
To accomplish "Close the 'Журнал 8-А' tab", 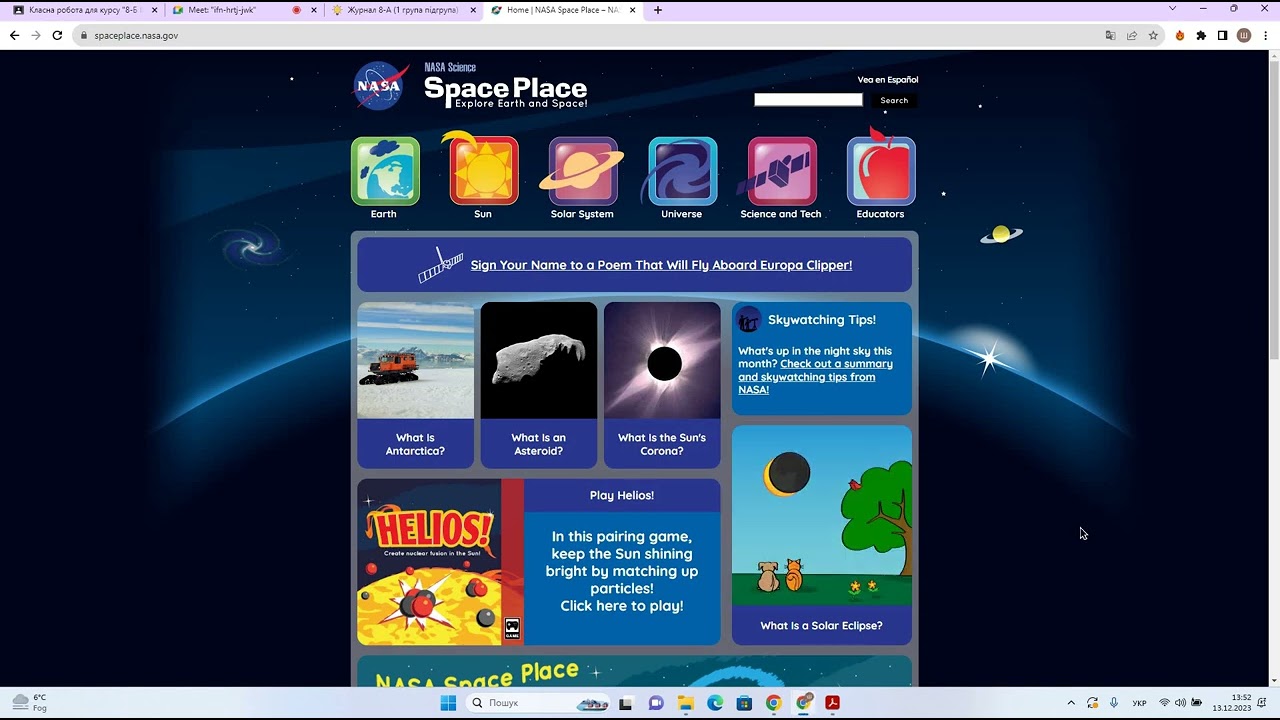I will [473, 10].
